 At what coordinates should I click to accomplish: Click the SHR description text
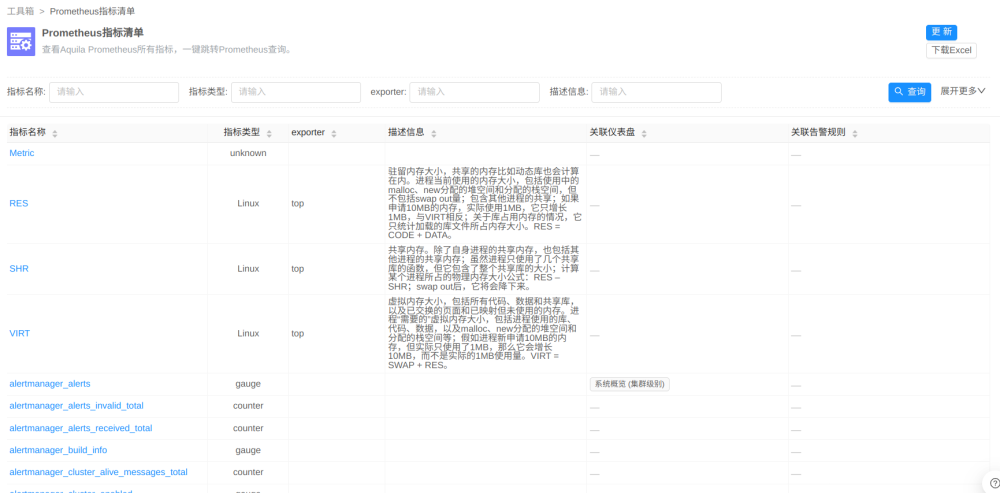point(485,269)
